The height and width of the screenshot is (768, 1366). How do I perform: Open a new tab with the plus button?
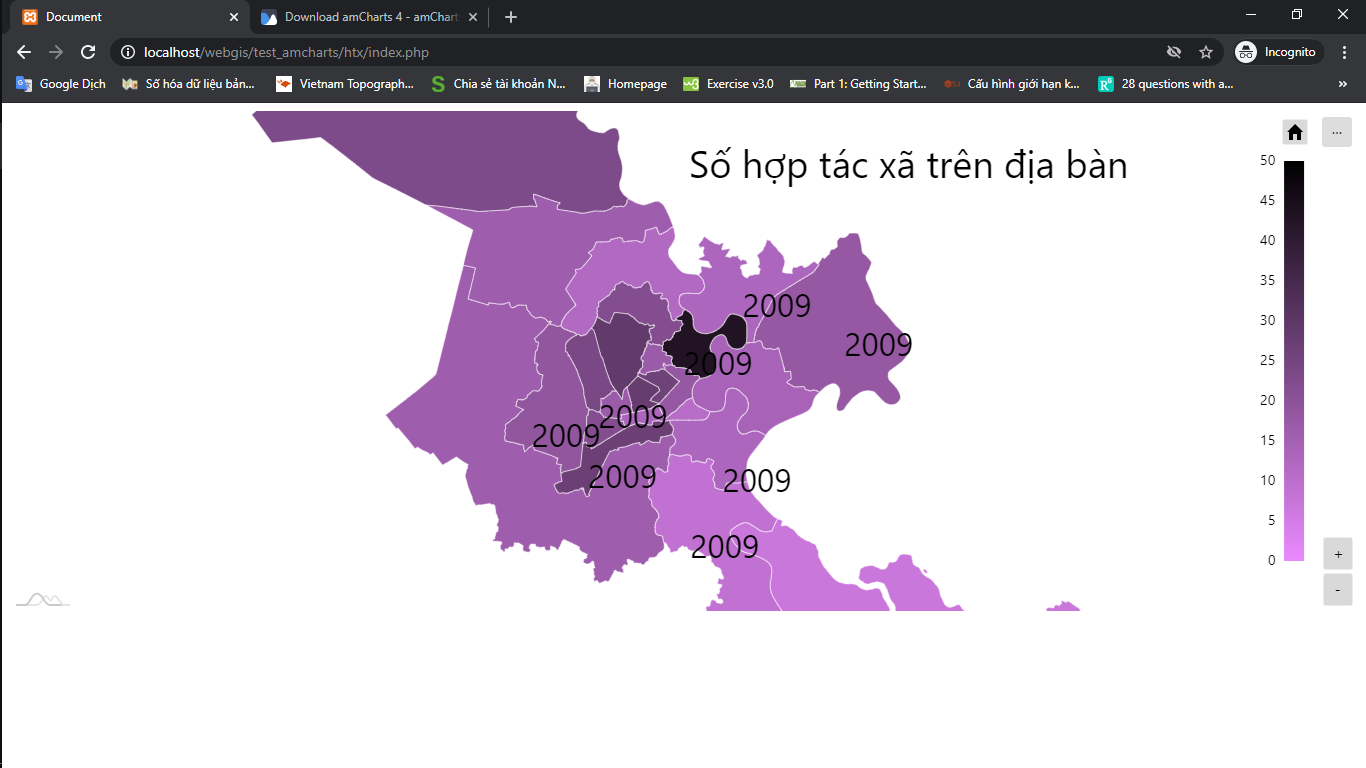point(511,17)
